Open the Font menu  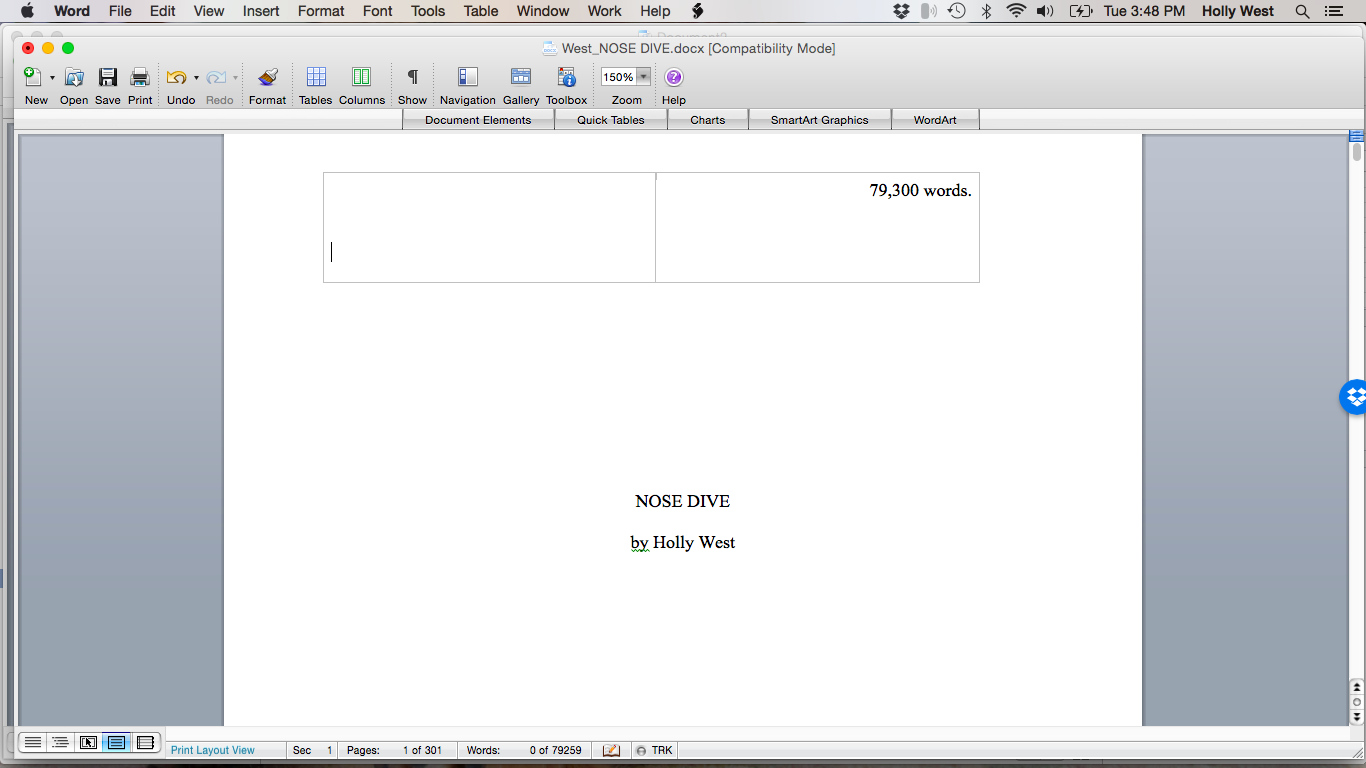click(378, 11)
